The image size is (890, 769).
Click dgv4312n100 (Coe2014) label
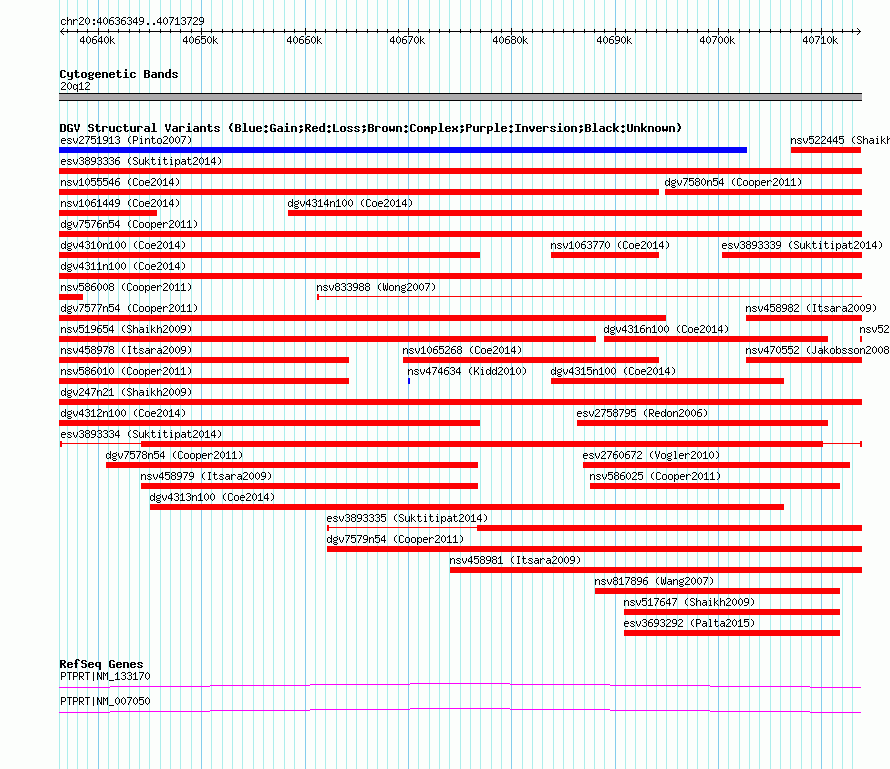pos(123,413)
